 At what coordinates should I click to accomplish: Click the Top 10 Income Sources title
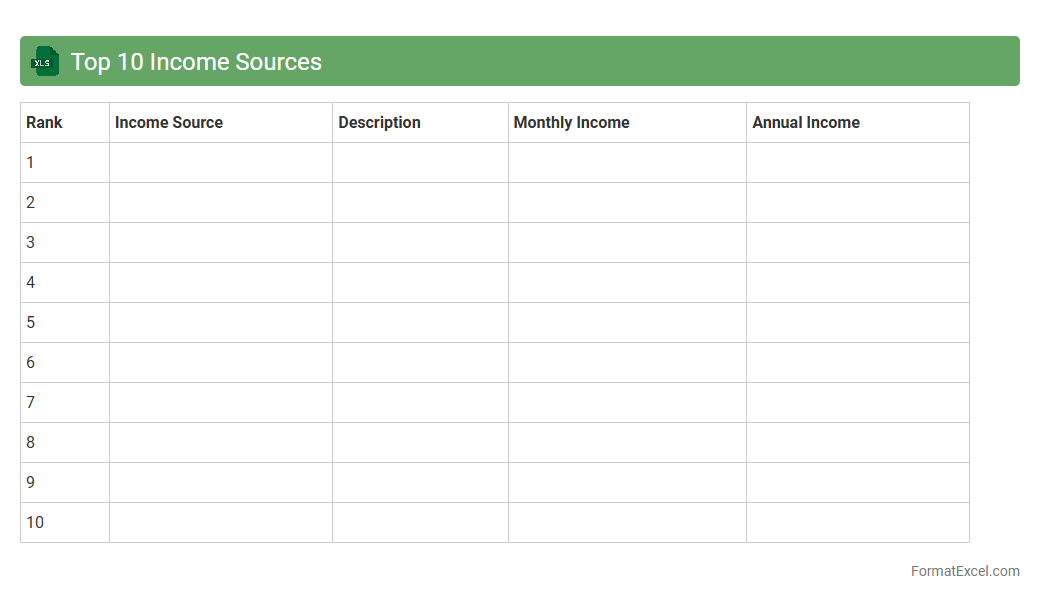point(196,62)
